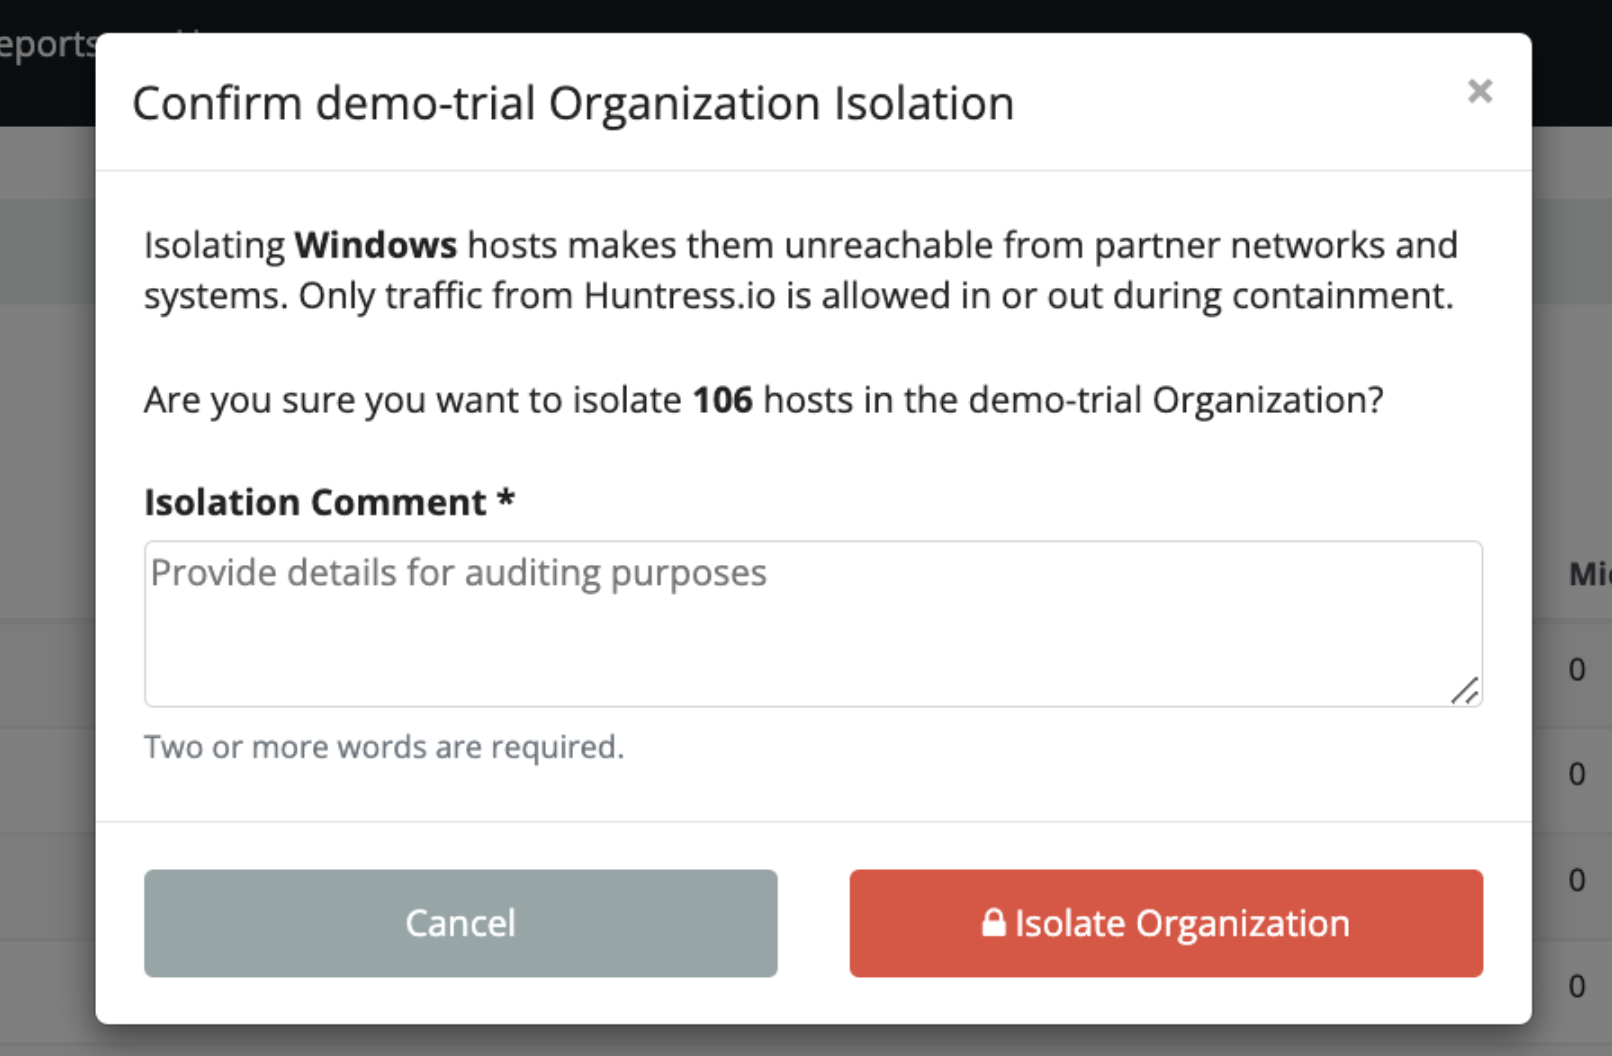The width and height of the screenshot is (1612, 1056).
Task: Select the cut-off 'Mi' column header
Action: 1590,574
